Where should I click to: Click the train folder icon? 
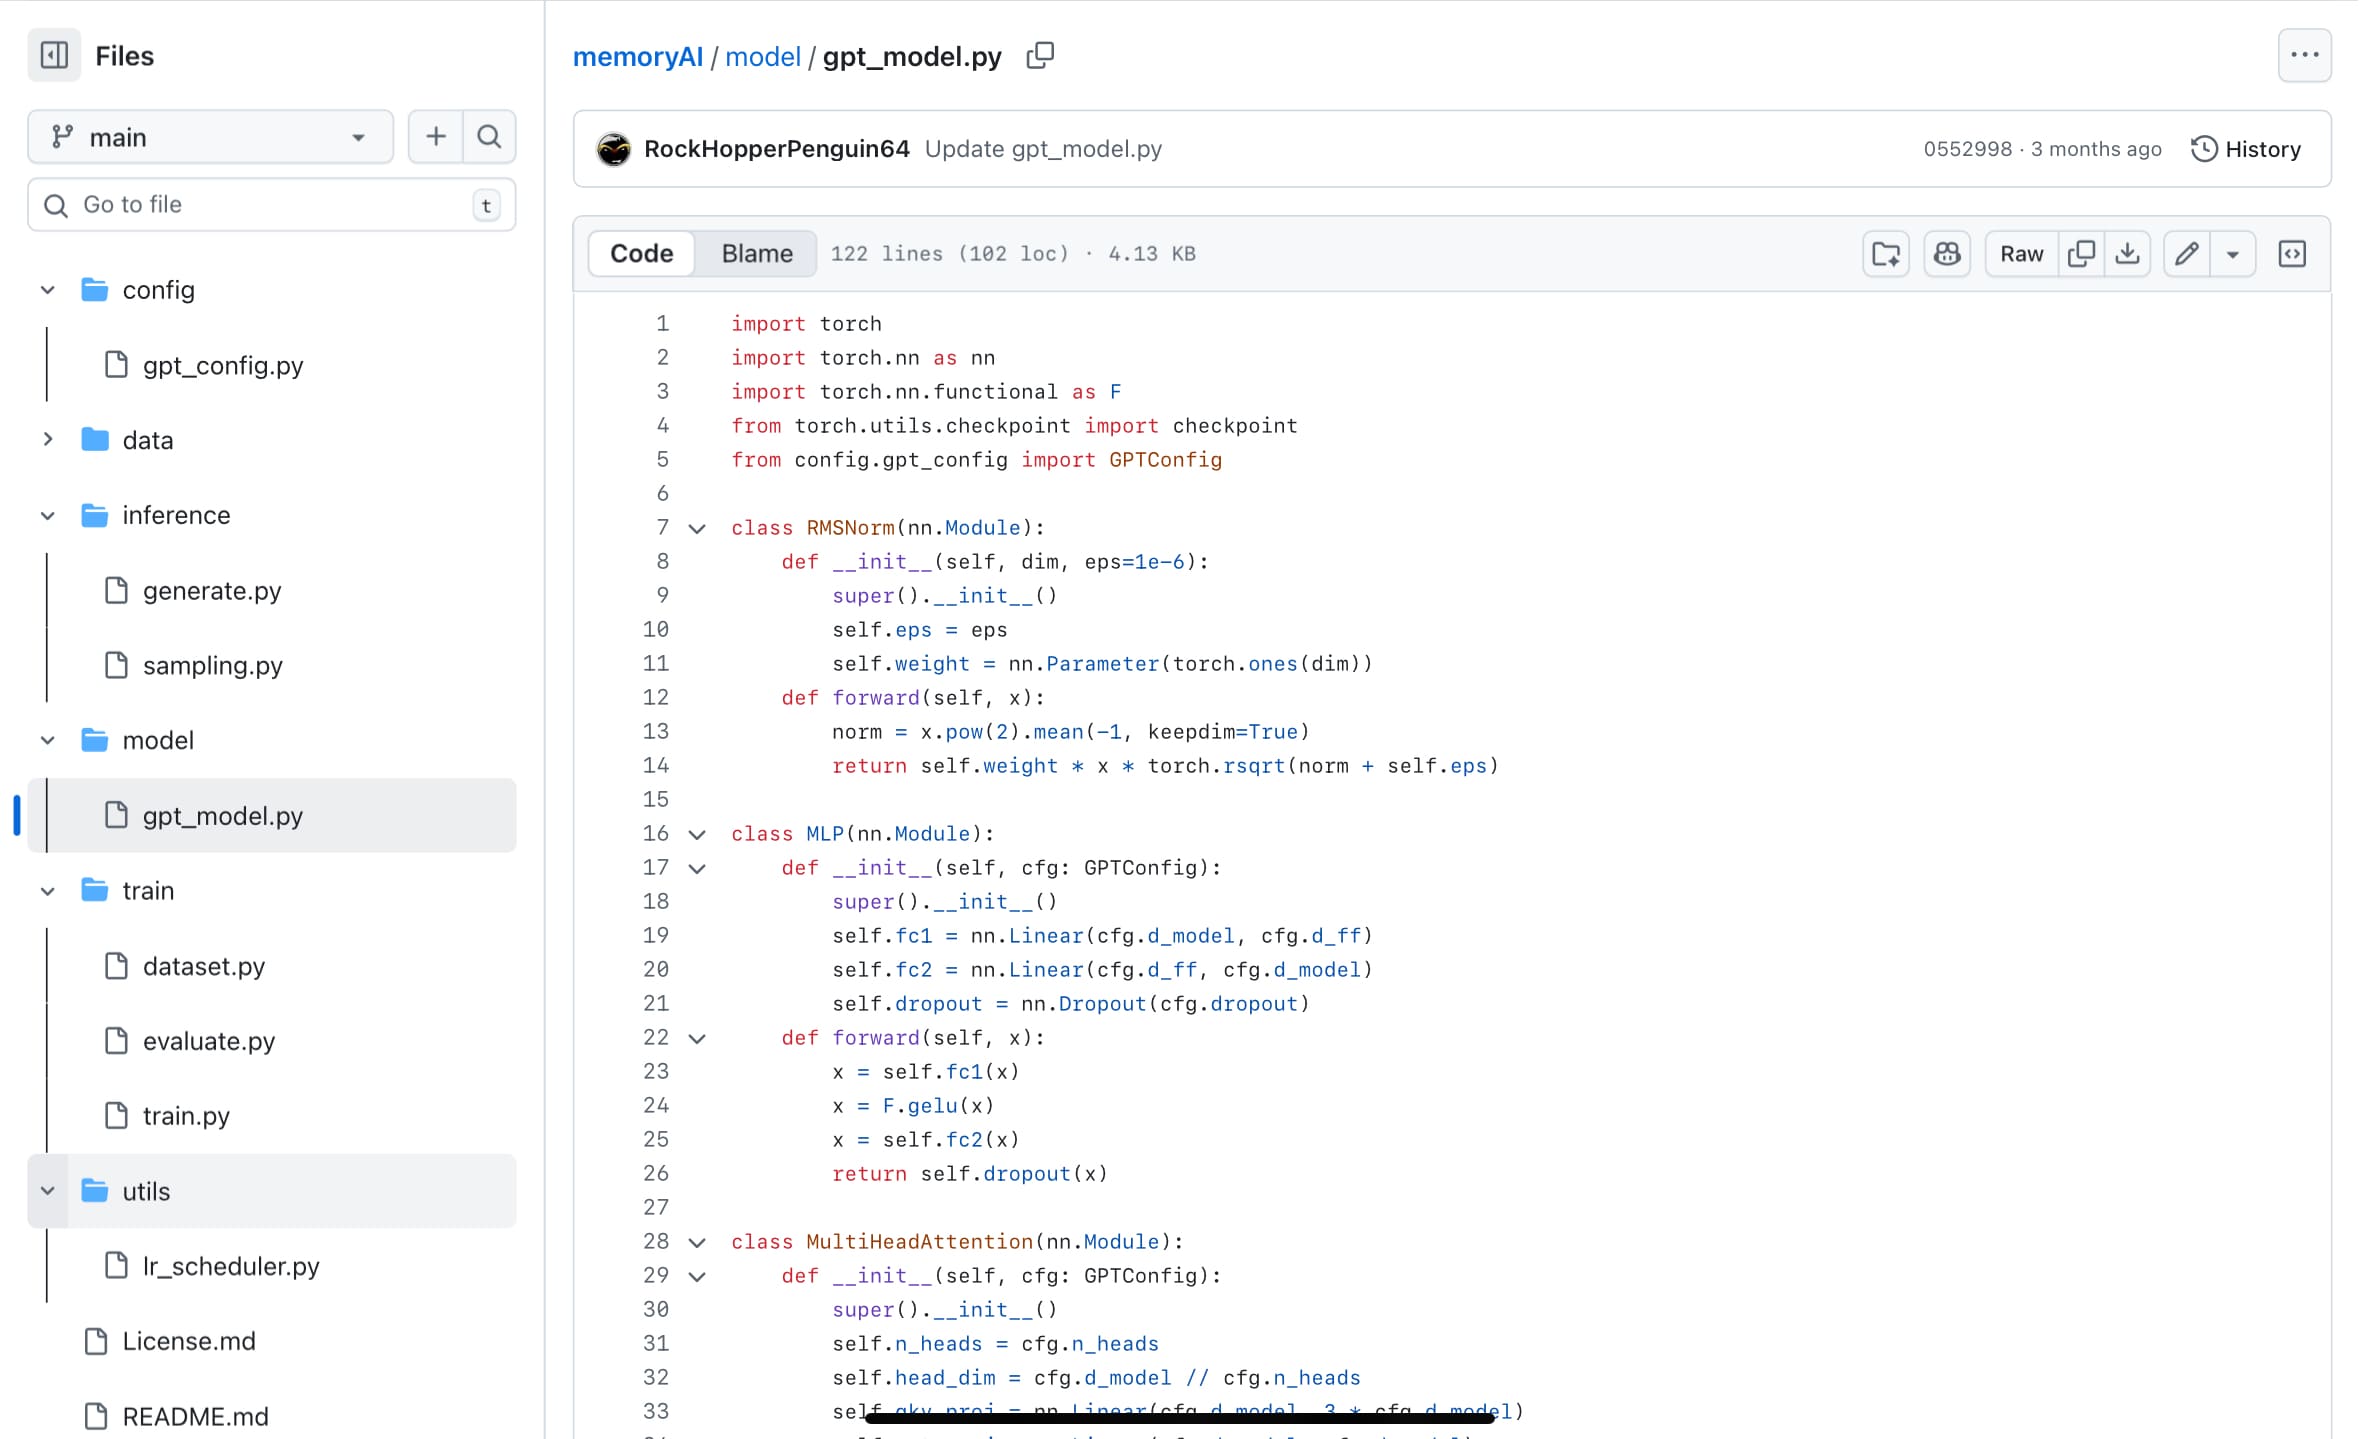(95, 890)
